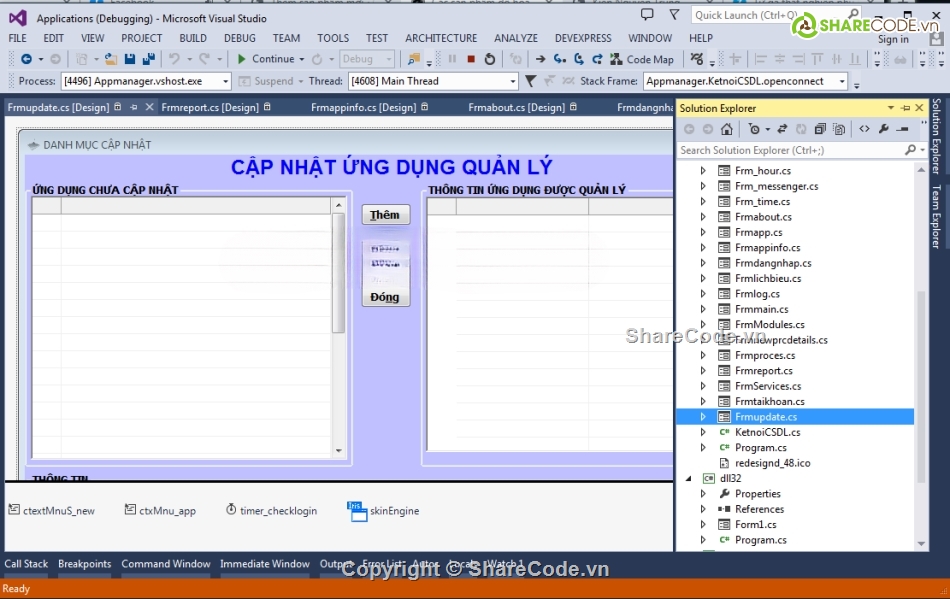Click the View Code icon in Solution Explorer

865,129
